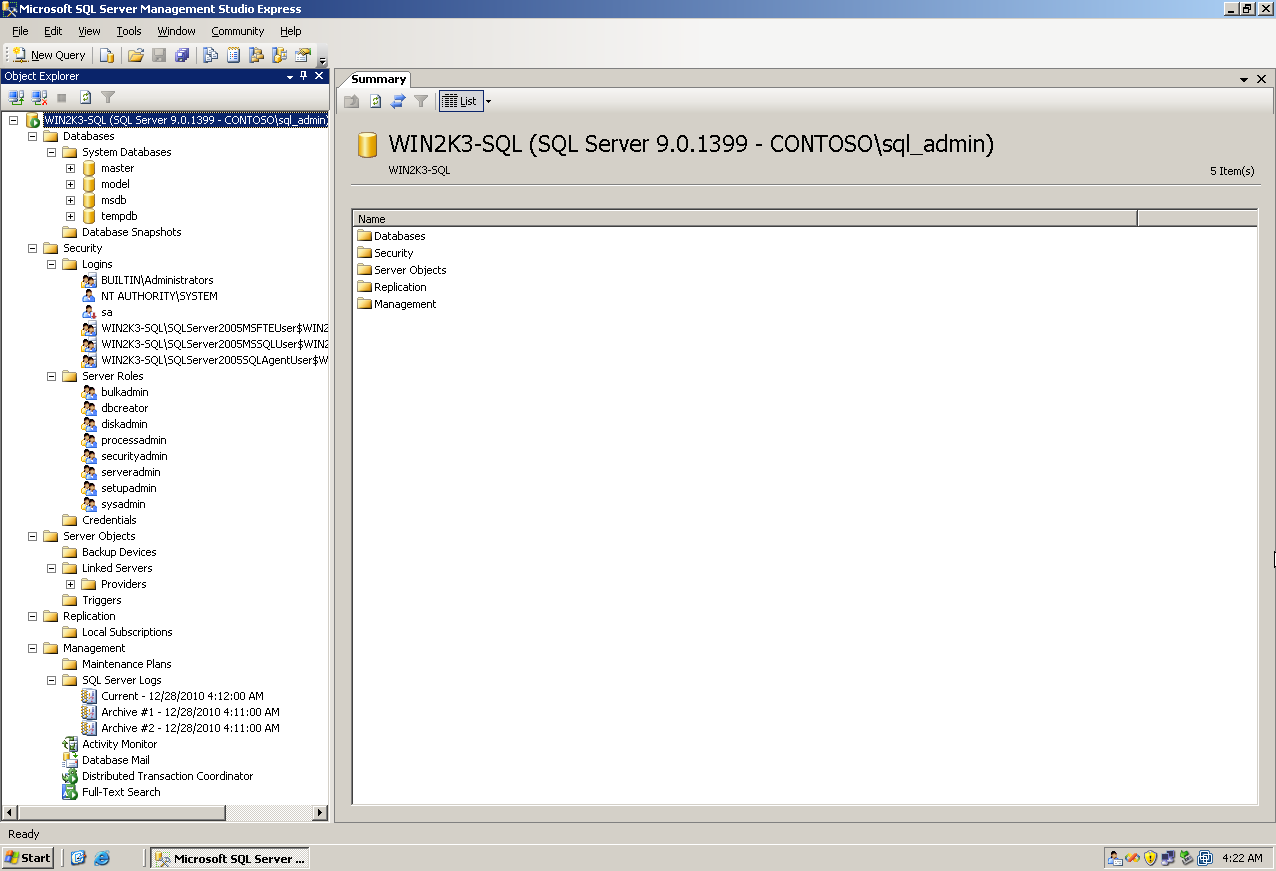Click the List view button in Summary
The width and height of the screenshot is (1276, 871).
pos(461,101)
